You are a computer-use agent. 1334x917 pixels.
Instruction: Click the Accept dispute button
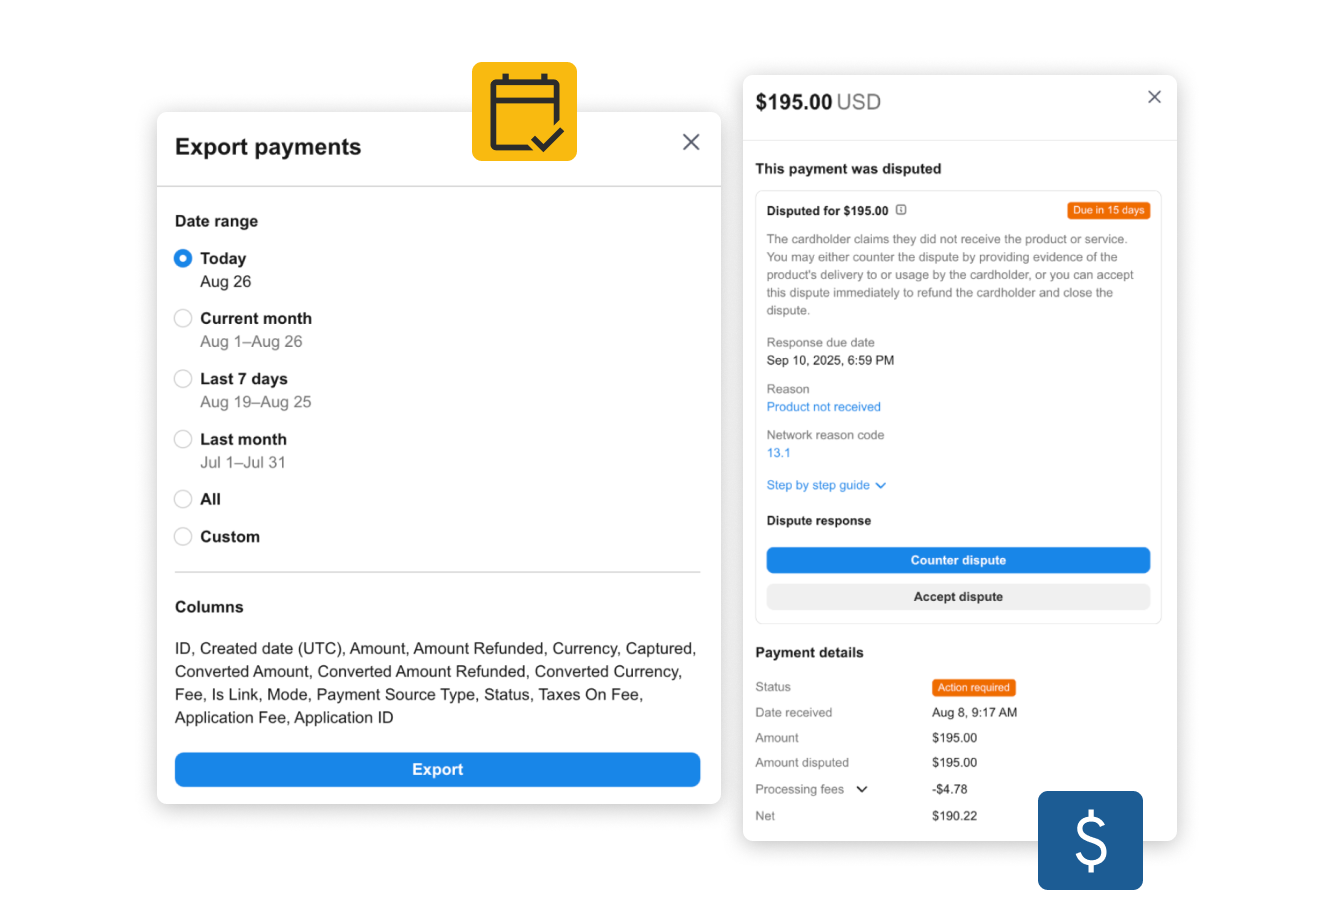point(958,597)
